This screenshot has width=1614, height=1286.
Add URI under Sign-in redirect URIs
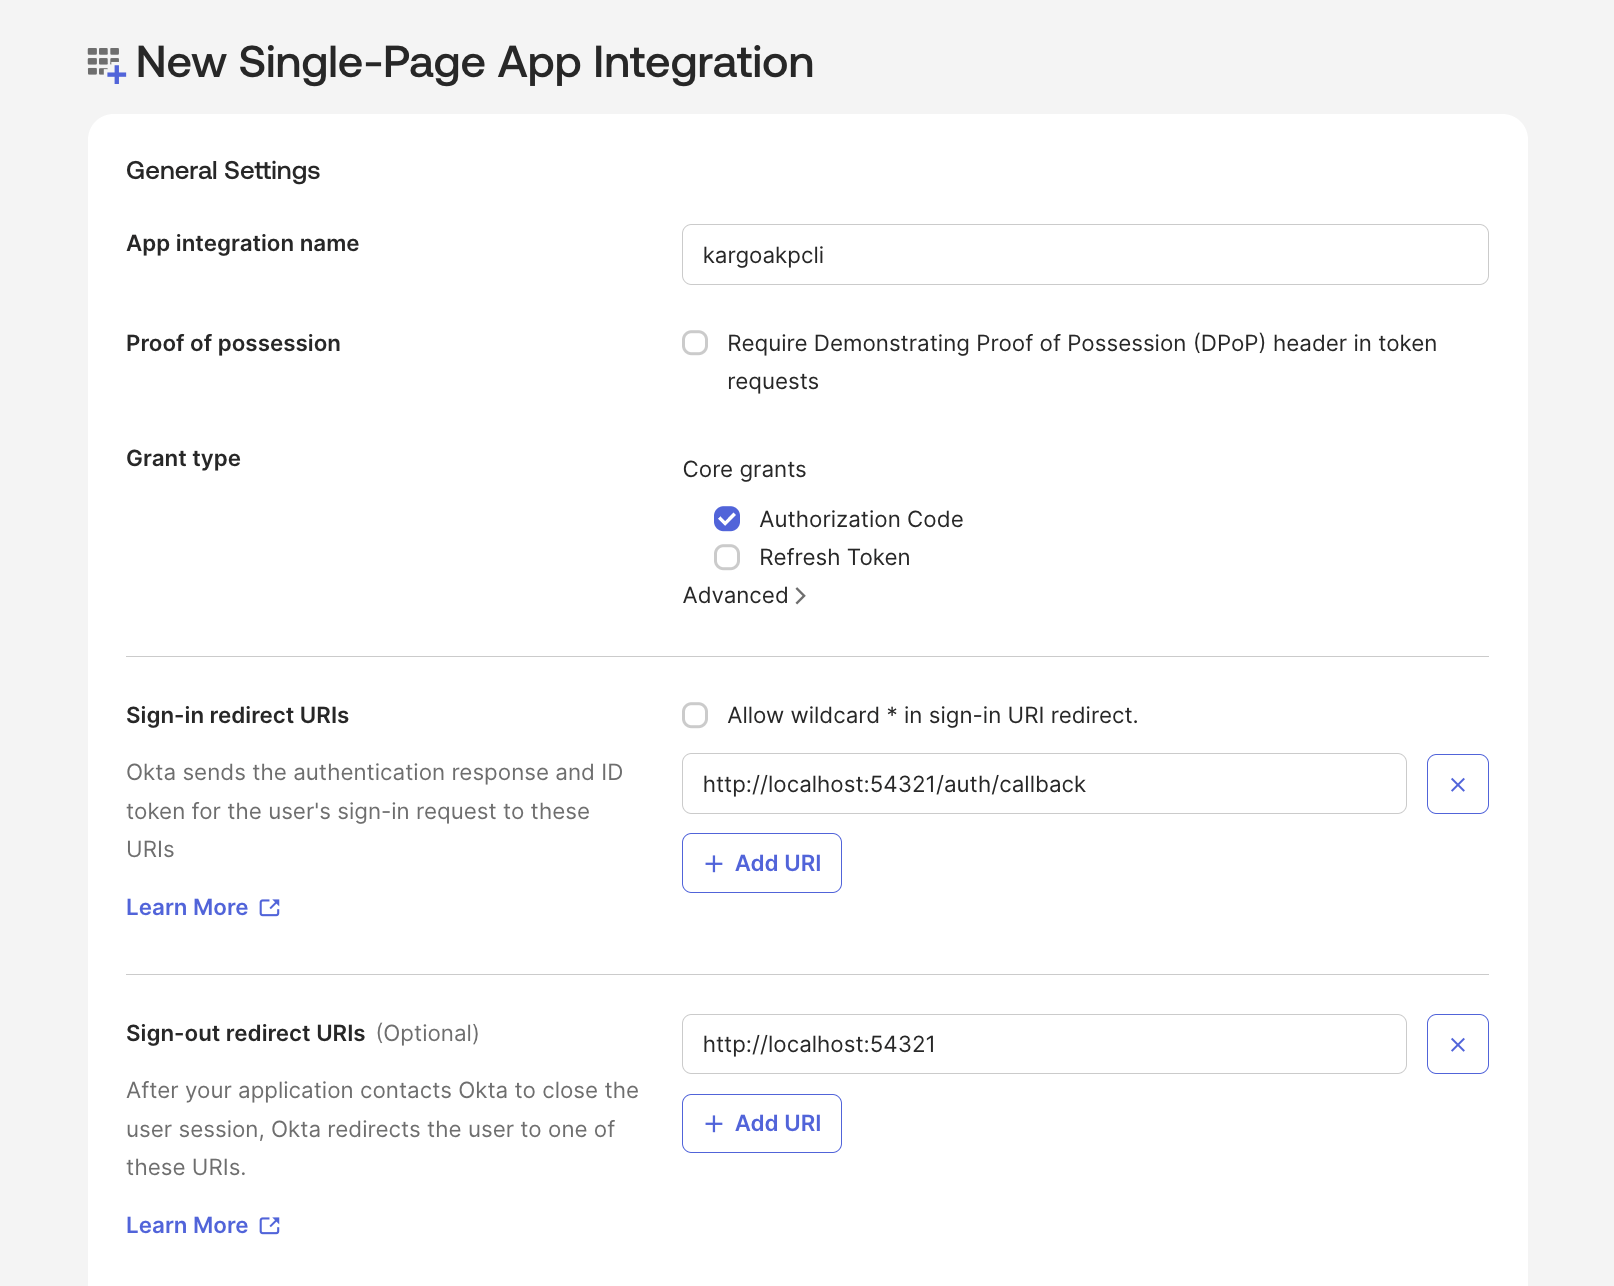click(x=762, y=863)
